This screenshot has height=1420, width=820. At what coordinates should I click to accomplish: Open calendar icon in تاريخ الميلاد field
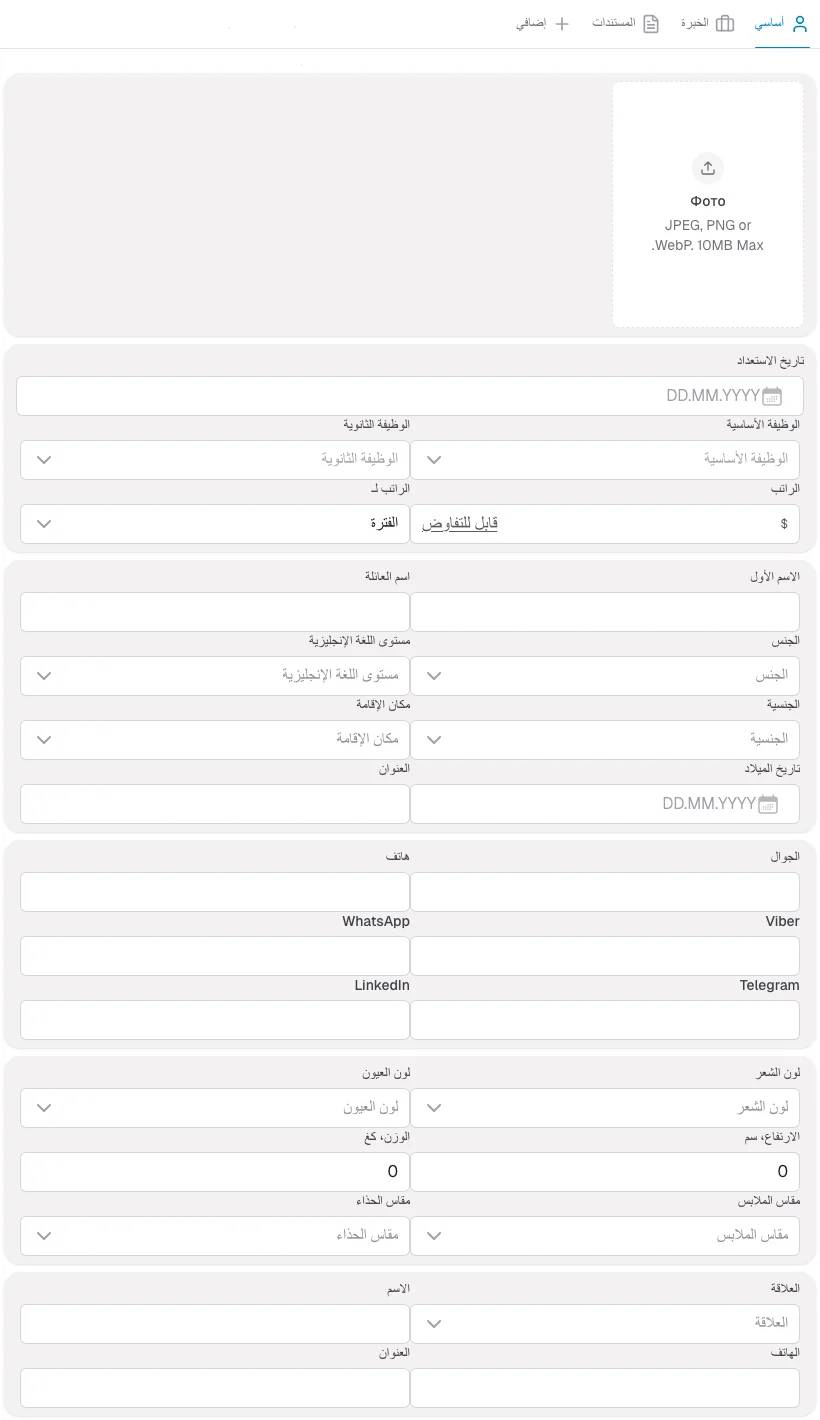coord(767,803)
